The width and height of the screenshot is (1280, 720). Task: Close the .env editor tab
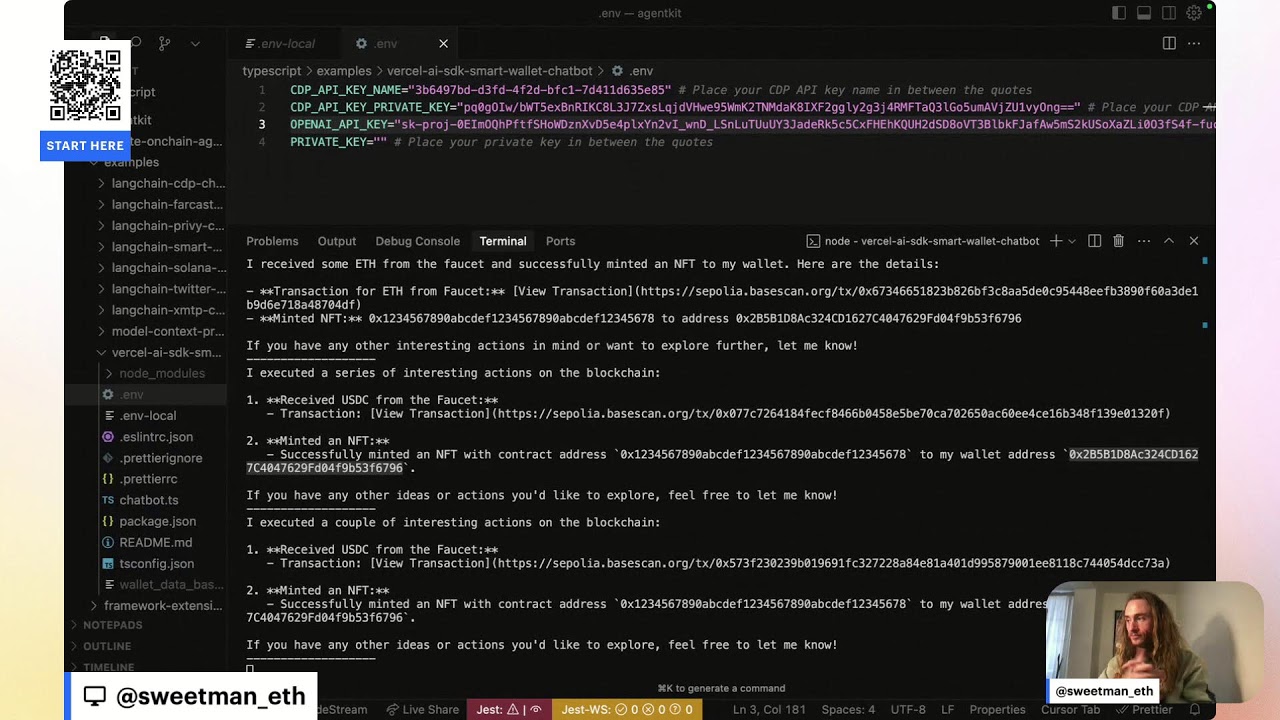[443, 43]
